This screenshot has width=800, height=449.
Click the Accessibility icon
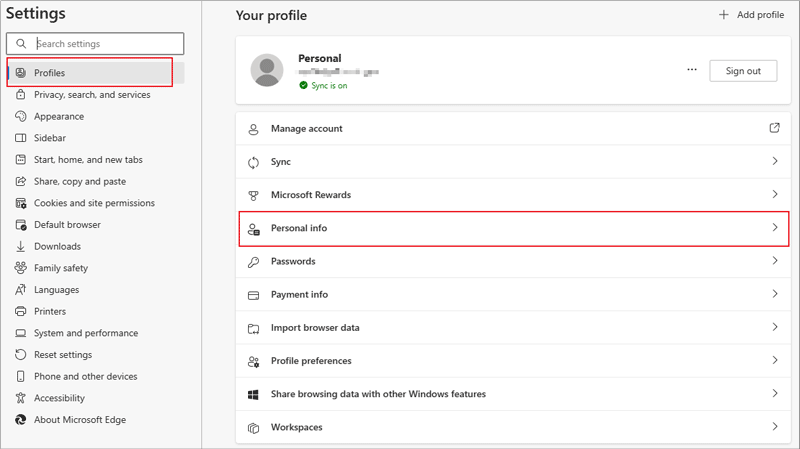click(x=20, y=398)
